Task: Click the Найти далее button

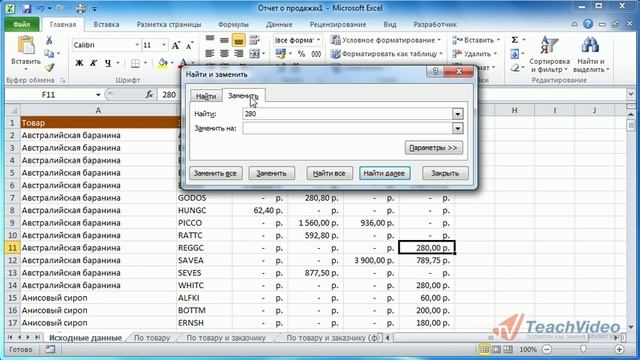Action: 384,173
